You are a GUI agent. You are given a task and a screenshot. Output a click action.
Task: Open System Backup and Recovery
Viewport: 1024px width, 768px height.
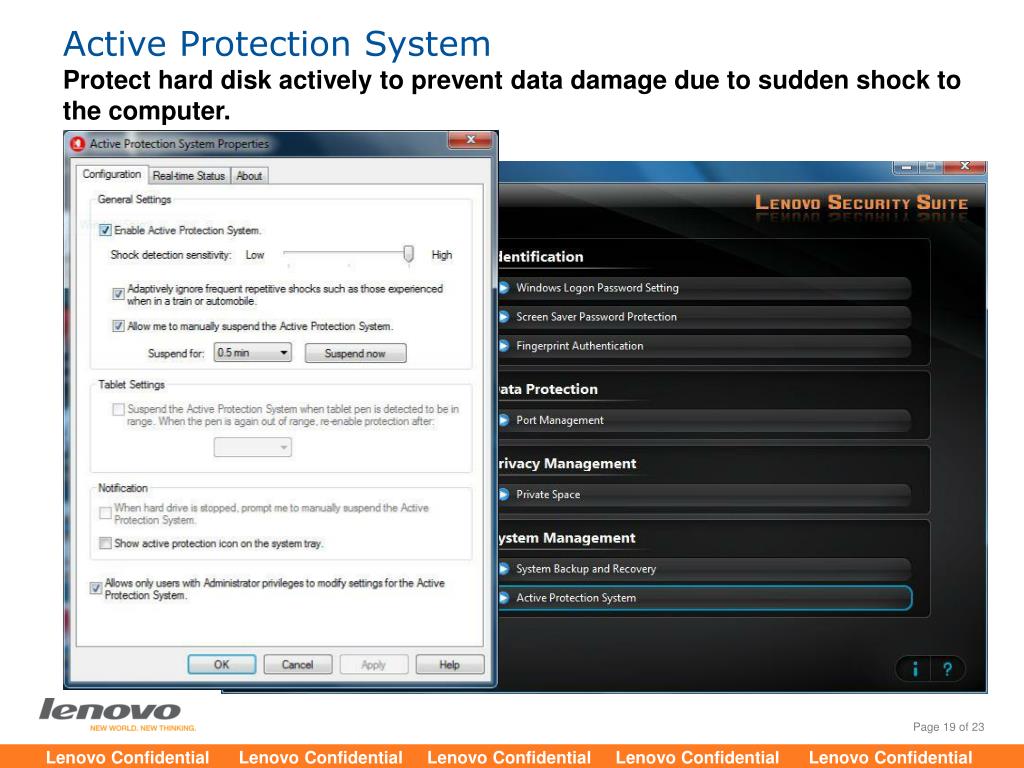(x=705, y=569)
